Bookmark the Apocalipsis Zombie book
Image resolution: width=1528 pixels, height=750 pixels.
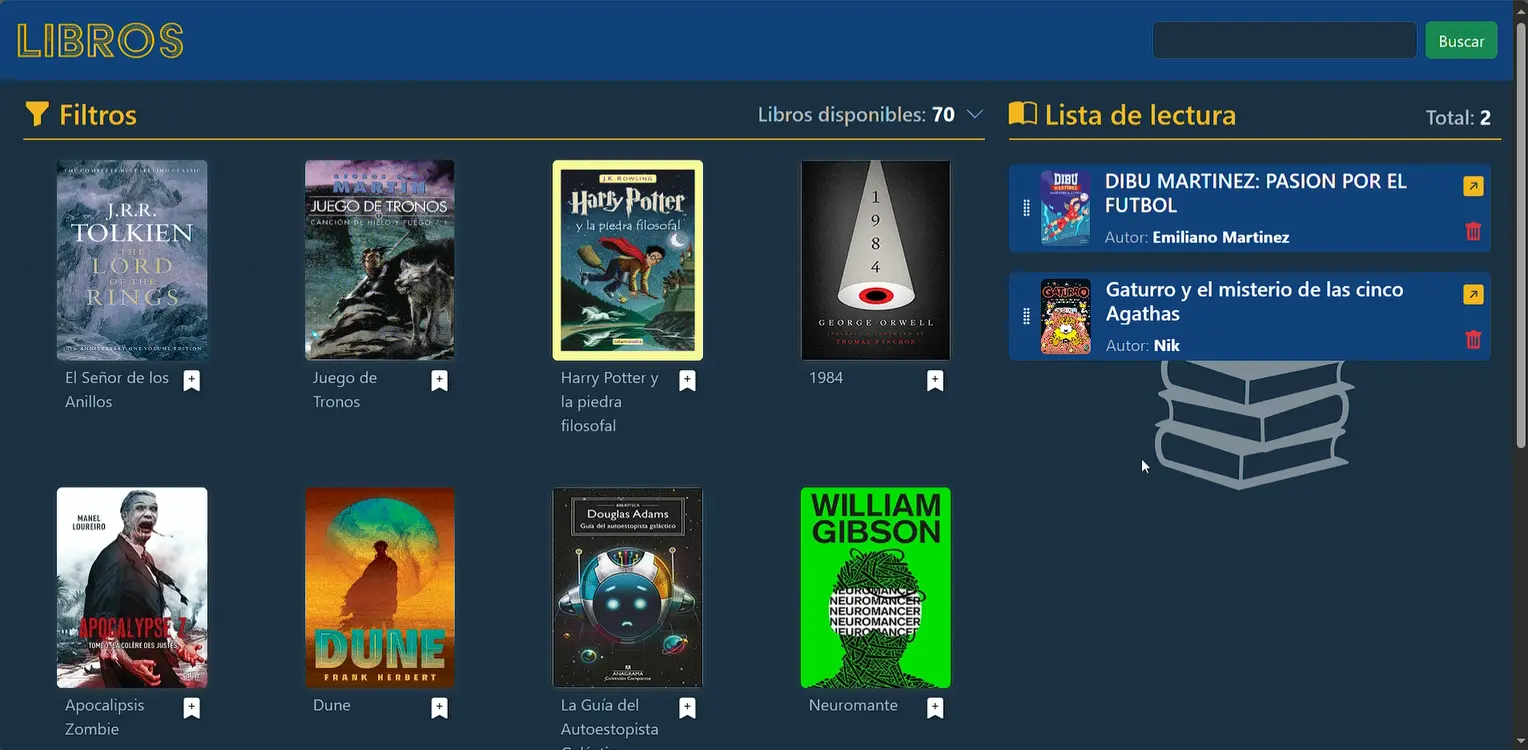tap(192, 708)
